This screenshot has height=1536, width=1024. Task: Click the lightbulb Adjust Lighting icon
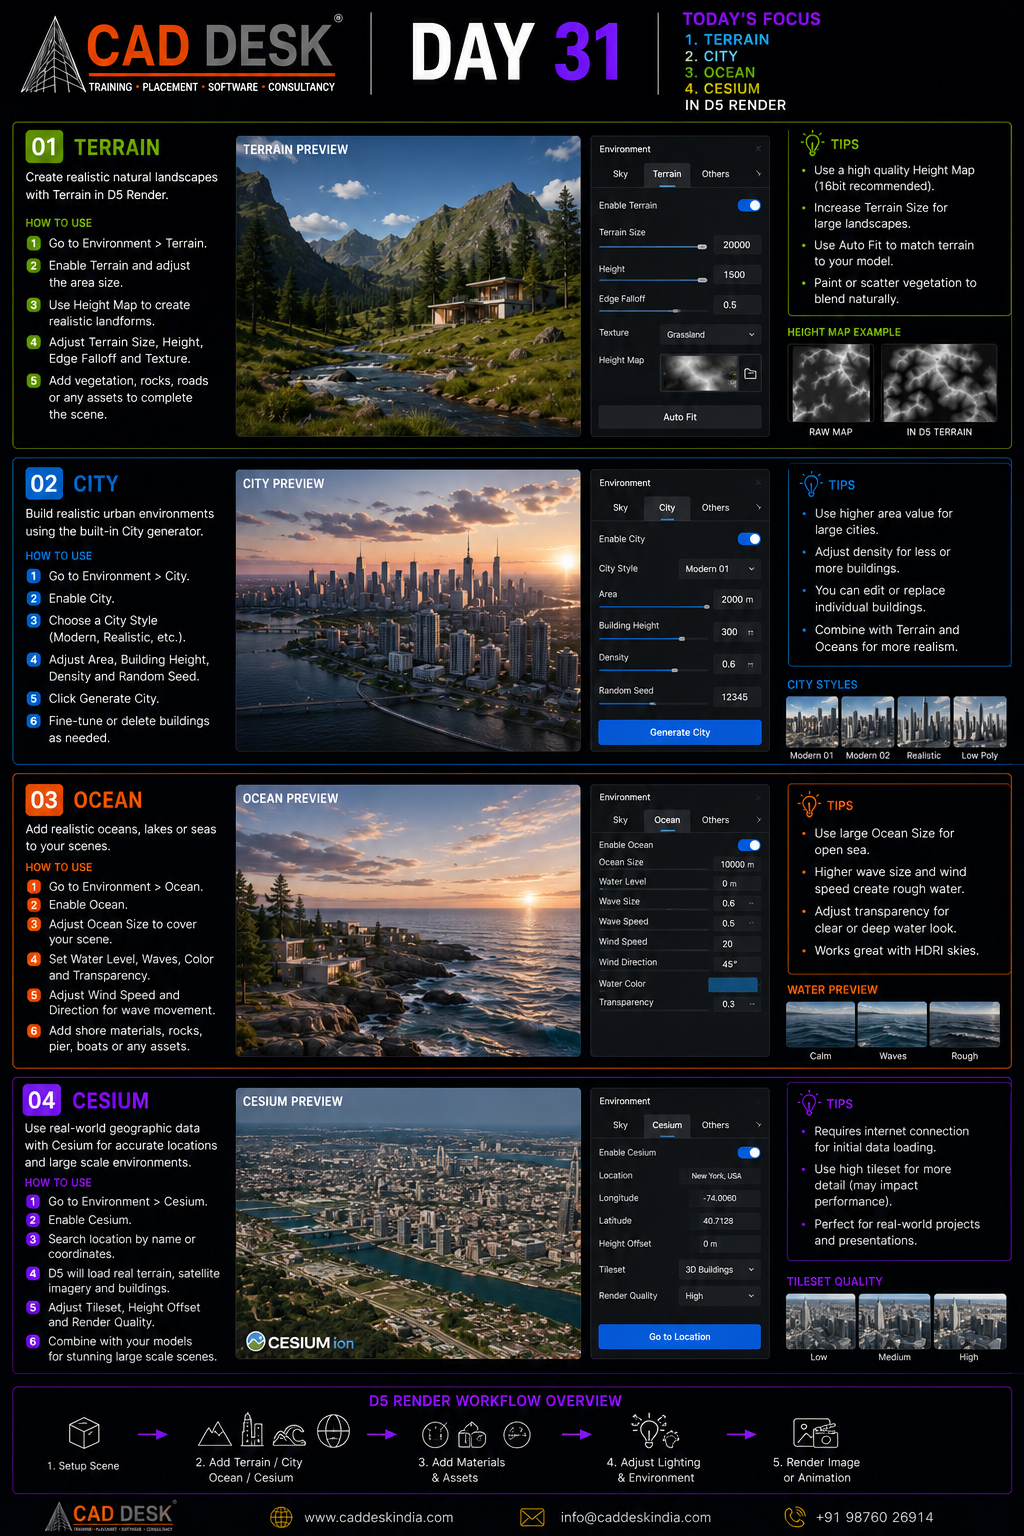649,1430
